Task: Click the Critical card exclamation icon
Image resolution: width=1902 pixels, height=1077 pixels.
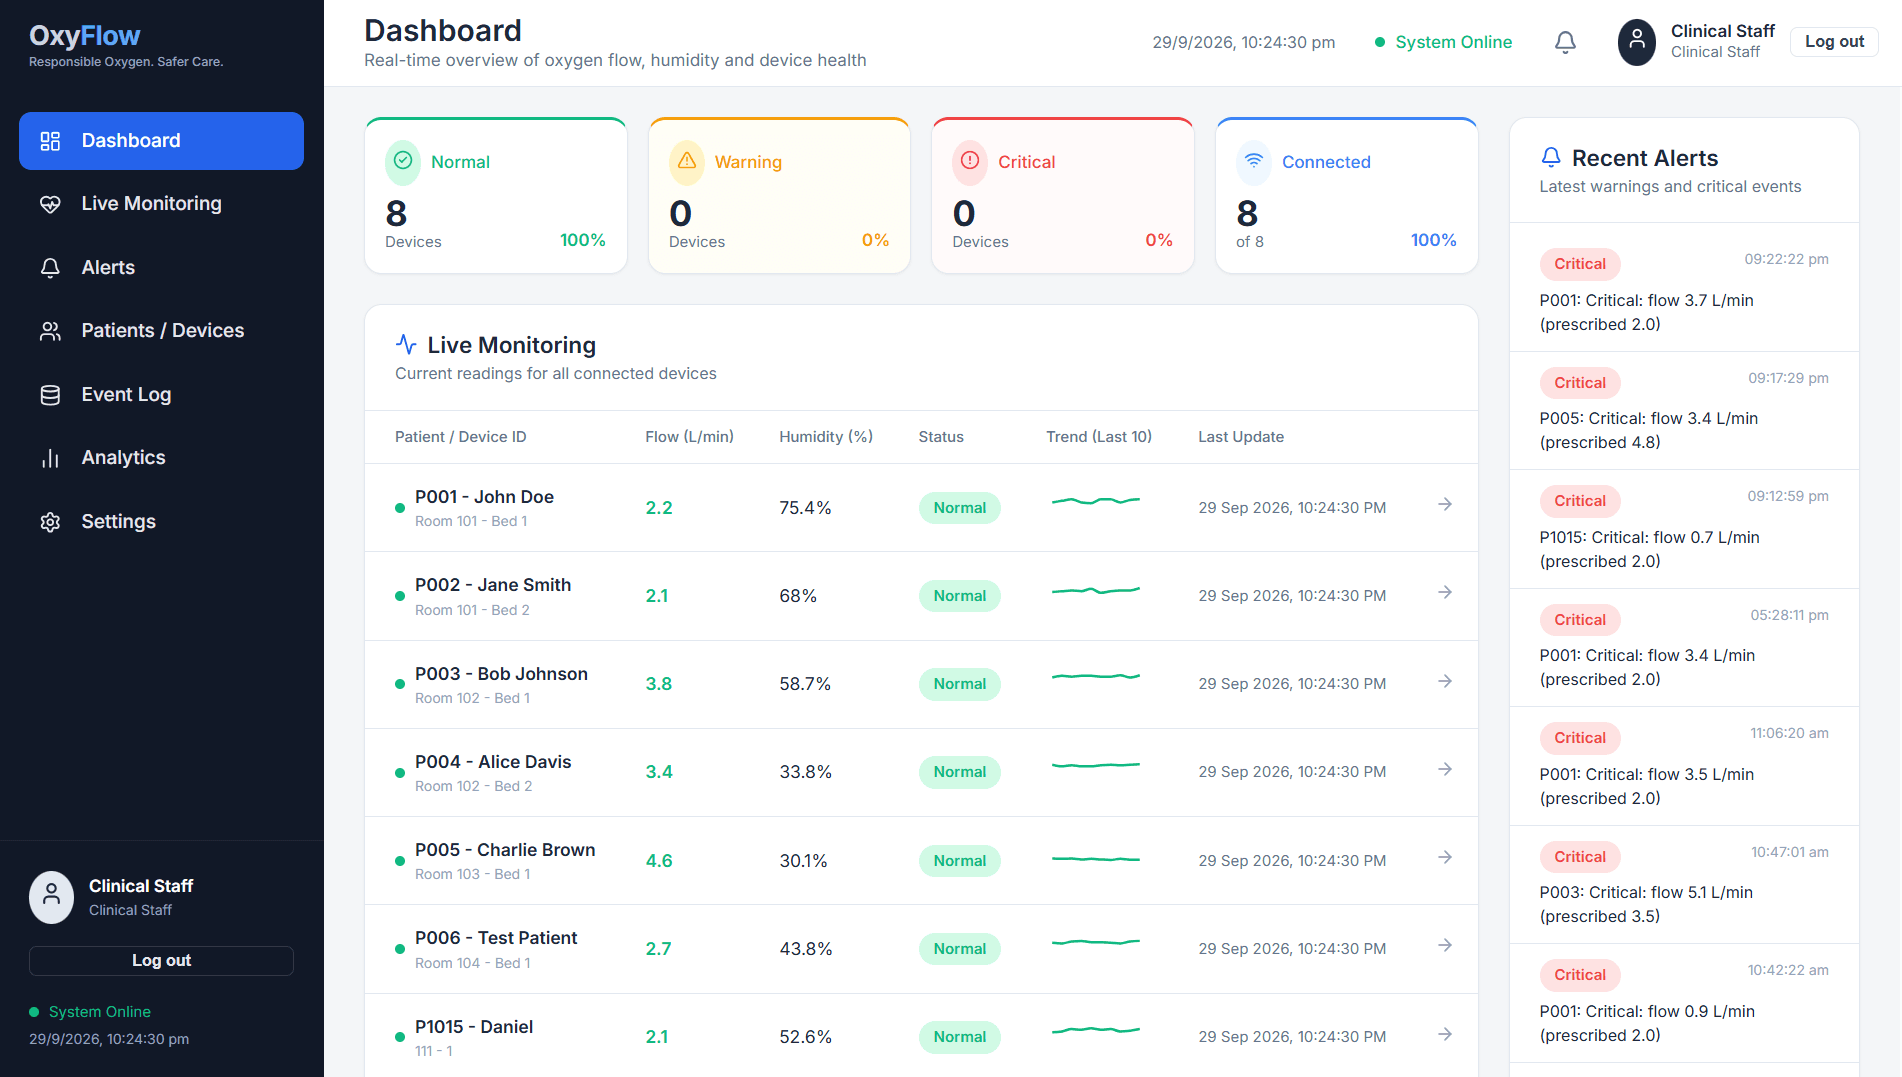Action: 970,161
